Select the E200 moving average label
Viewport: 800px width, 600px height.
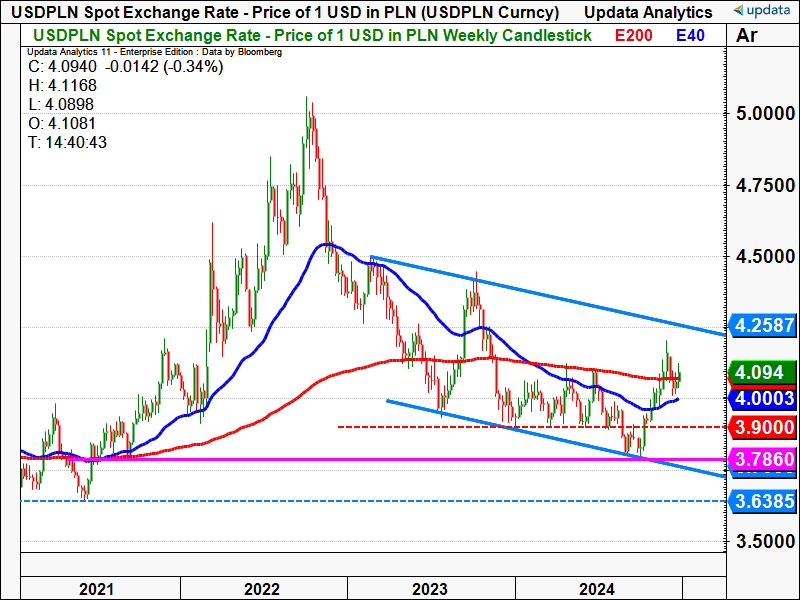(x=633, y=36)
